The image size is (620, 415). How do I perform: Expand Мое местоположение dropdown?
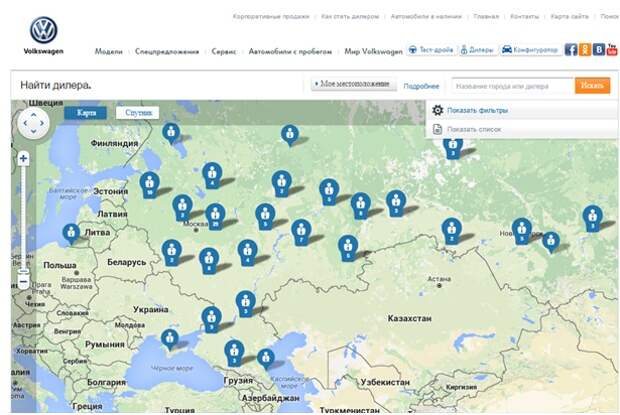coord(354,84)
